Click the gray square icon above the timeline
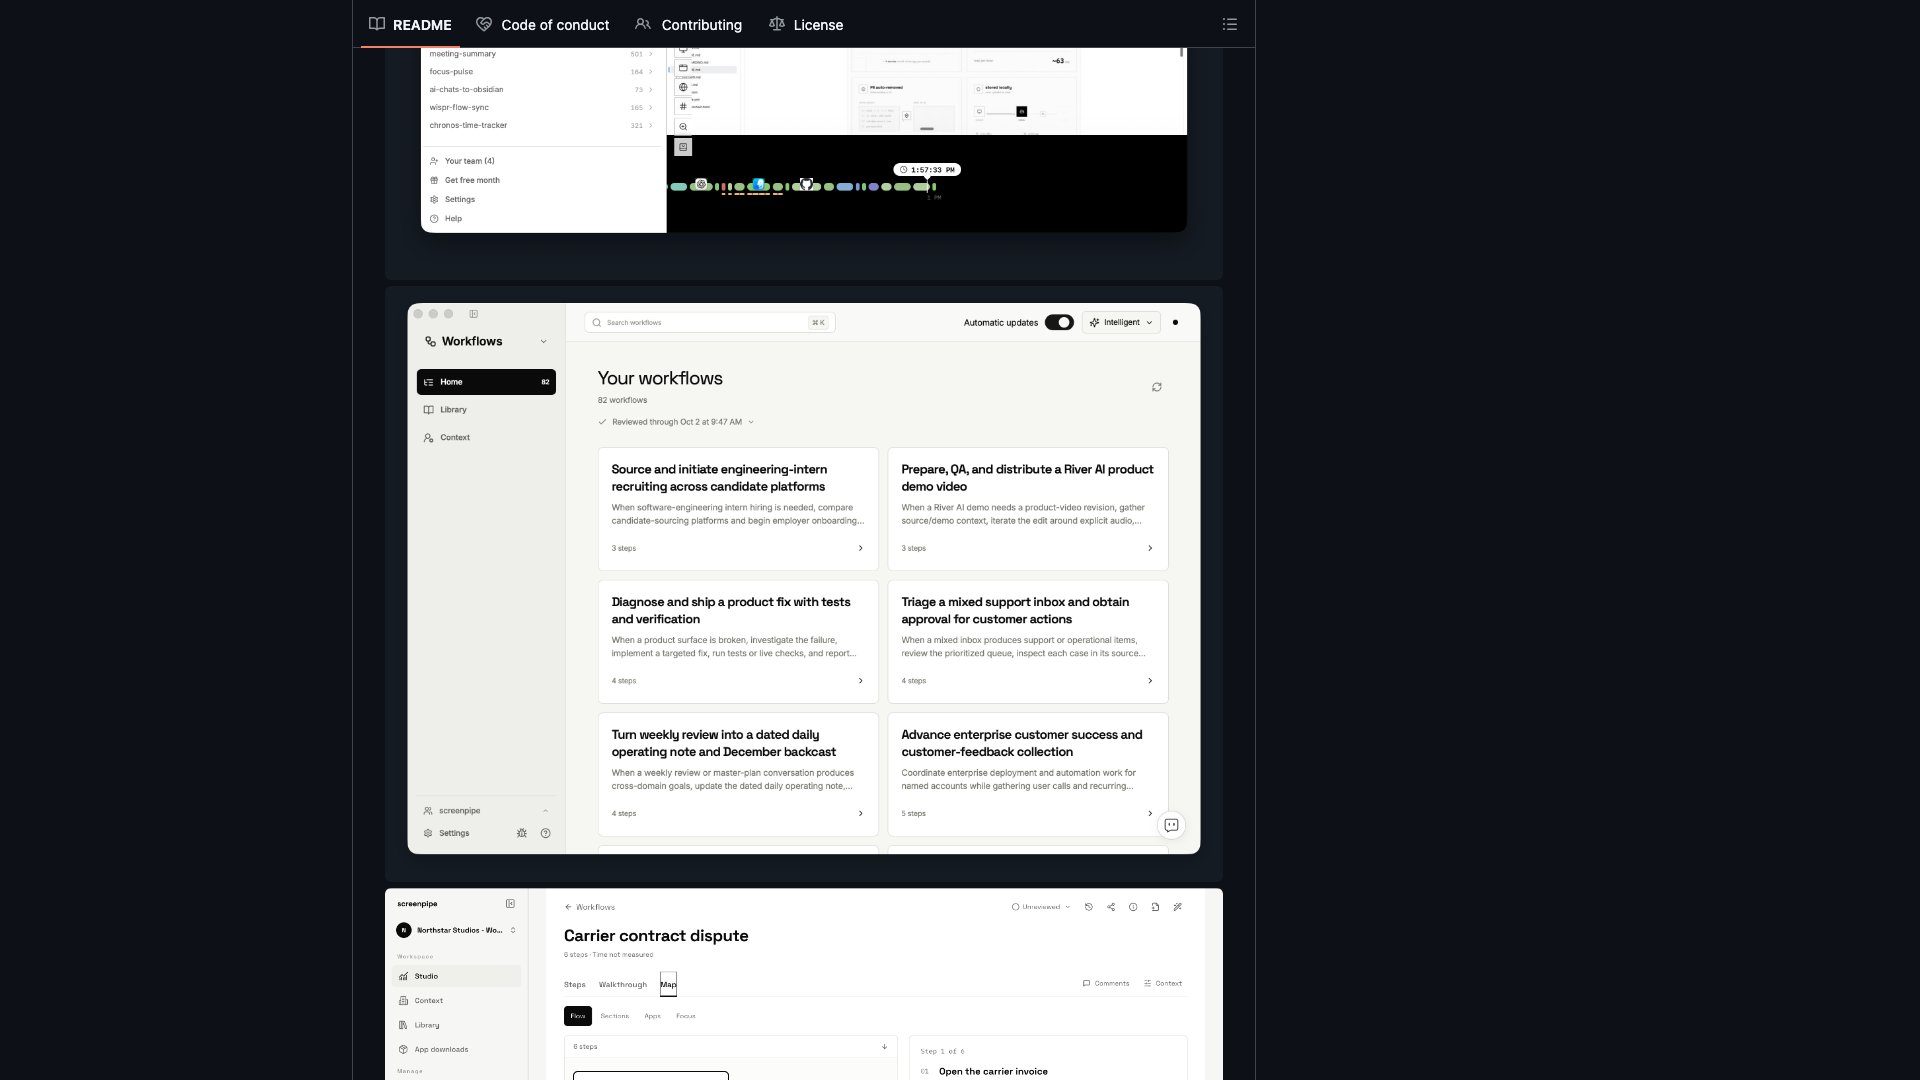 (683, 147)
